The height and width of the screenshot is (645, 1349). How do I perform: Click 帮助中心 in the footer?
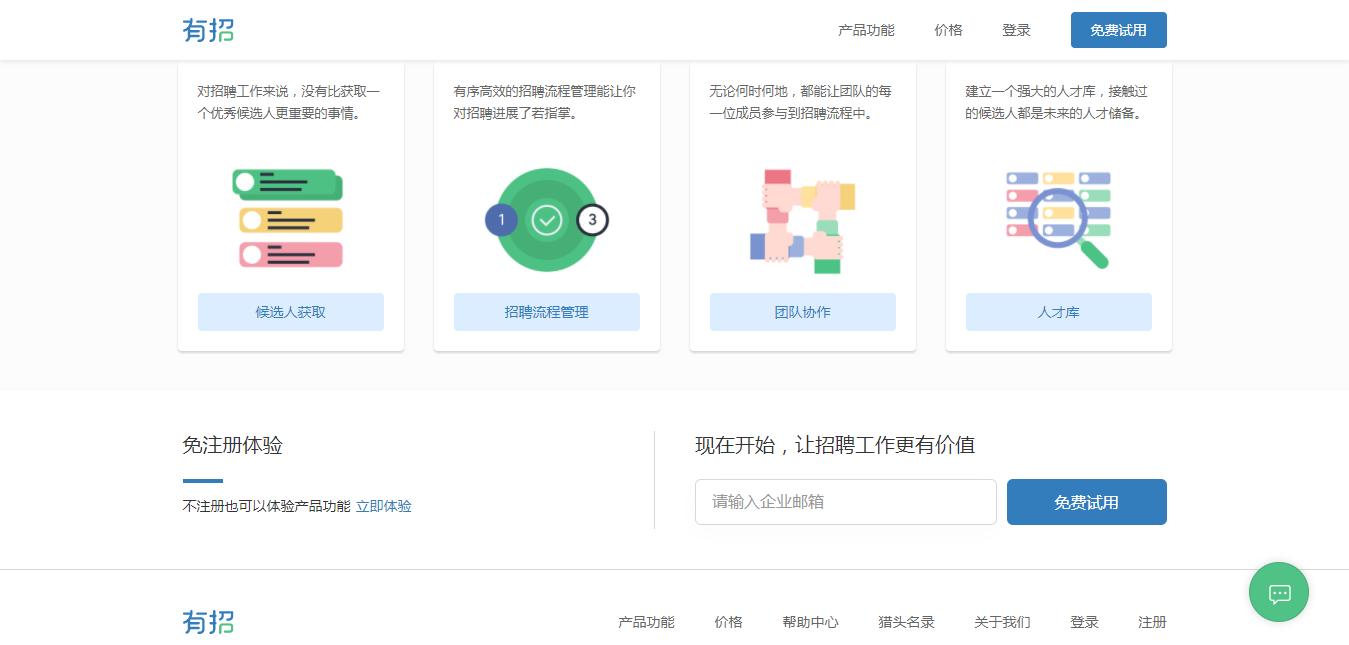point(810,622)
